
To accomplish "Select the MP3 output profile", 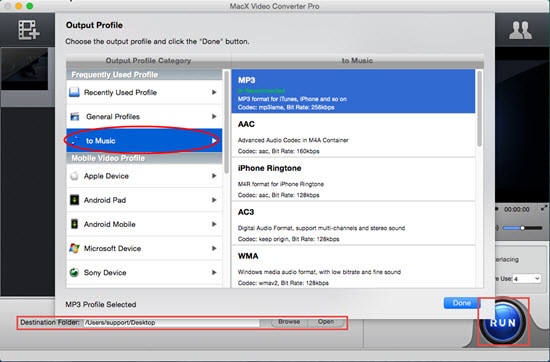I will [x=353, y=91].
